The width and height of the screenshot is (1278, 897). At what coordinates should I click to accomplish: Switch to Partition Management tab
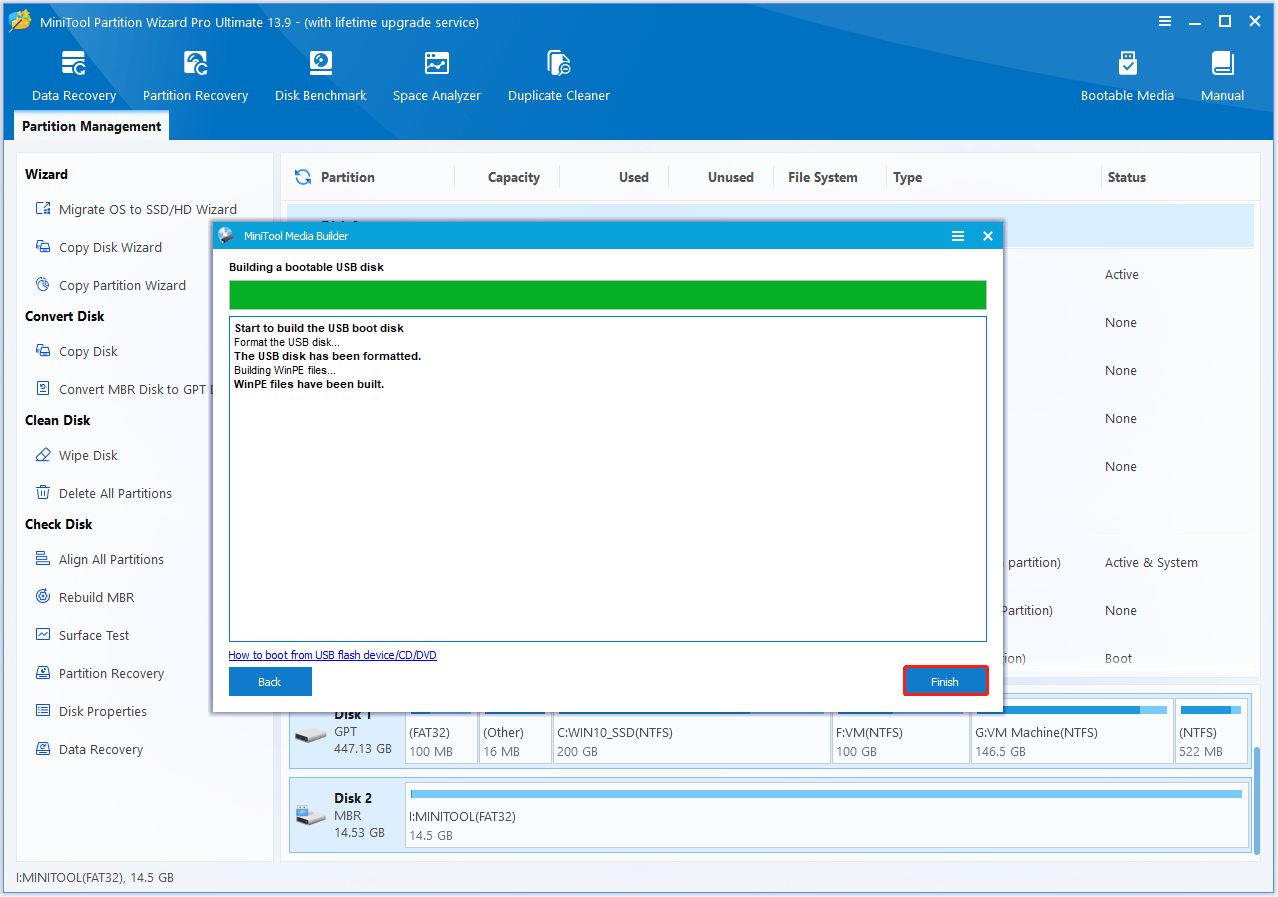[x=91, y=126]
